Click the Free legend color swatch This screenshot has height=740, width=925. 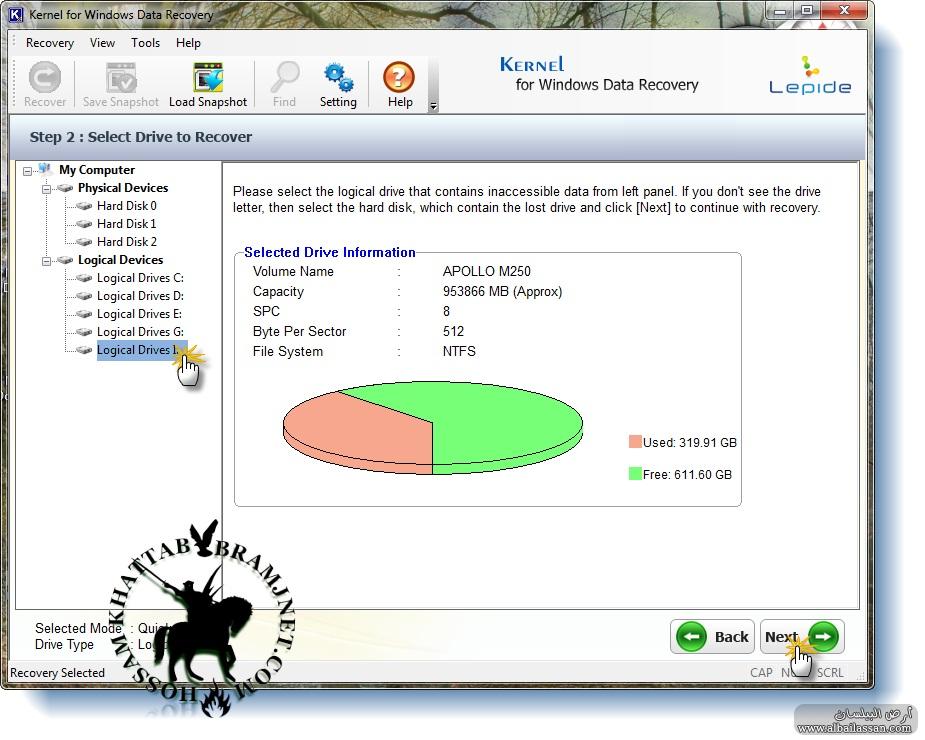pyautogui.click(x=635, y=473)
